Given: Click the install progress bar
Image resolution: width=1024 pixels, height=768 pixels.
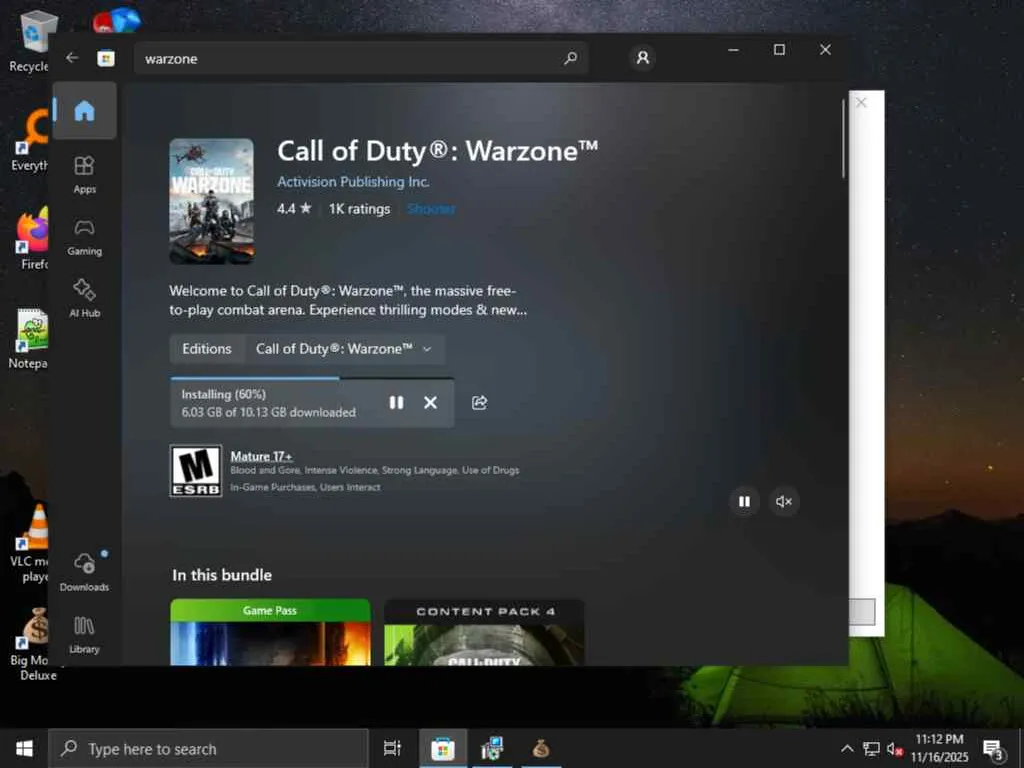Looking at the screenshot, I should click(x=312, y=378).
